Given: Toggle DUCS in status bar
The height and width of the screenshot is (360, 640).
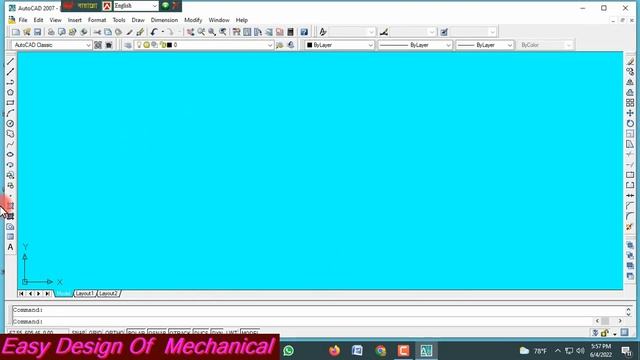Looking at the screenshot, I should coord(200,332).
